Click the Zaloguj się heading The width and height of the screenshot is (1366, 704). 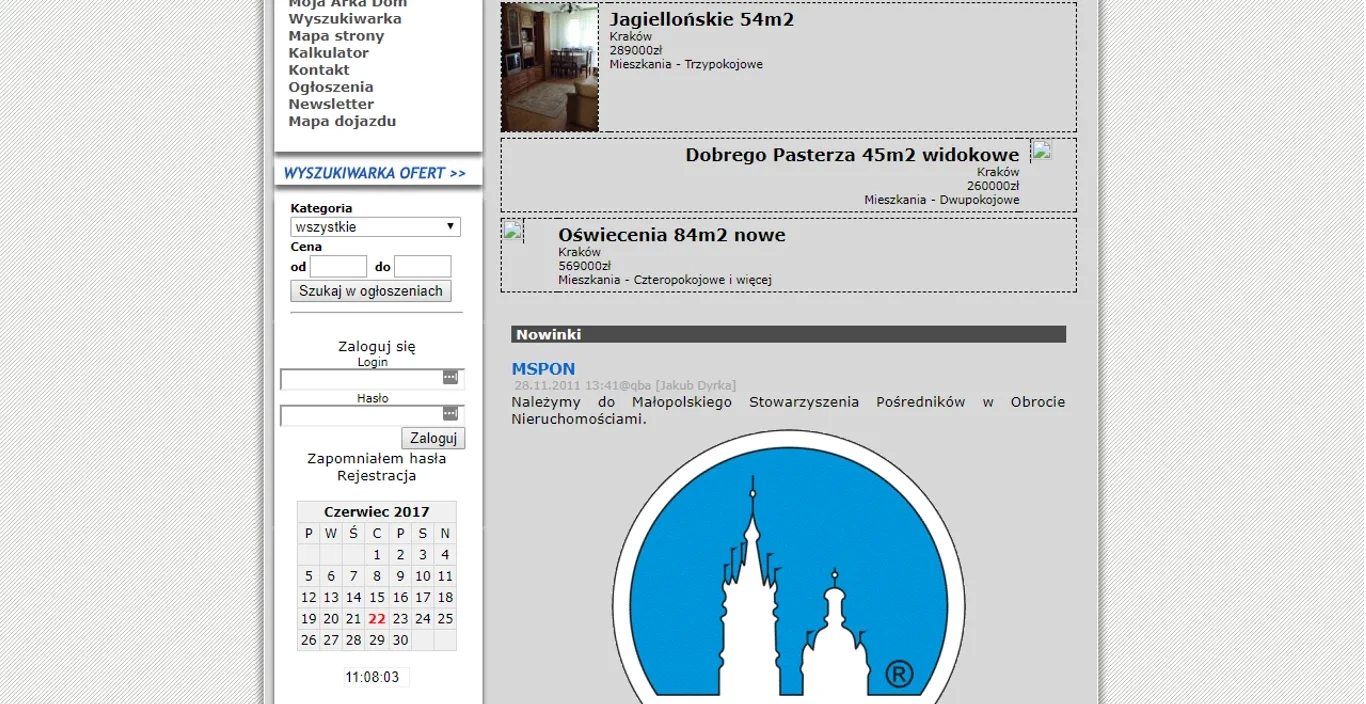[x=377, y=347]
